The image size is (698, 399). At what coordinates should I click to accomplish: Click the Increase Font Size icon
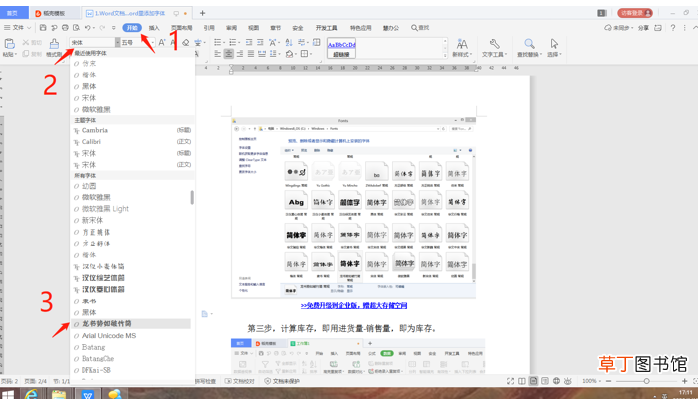[x=162, y=42]
